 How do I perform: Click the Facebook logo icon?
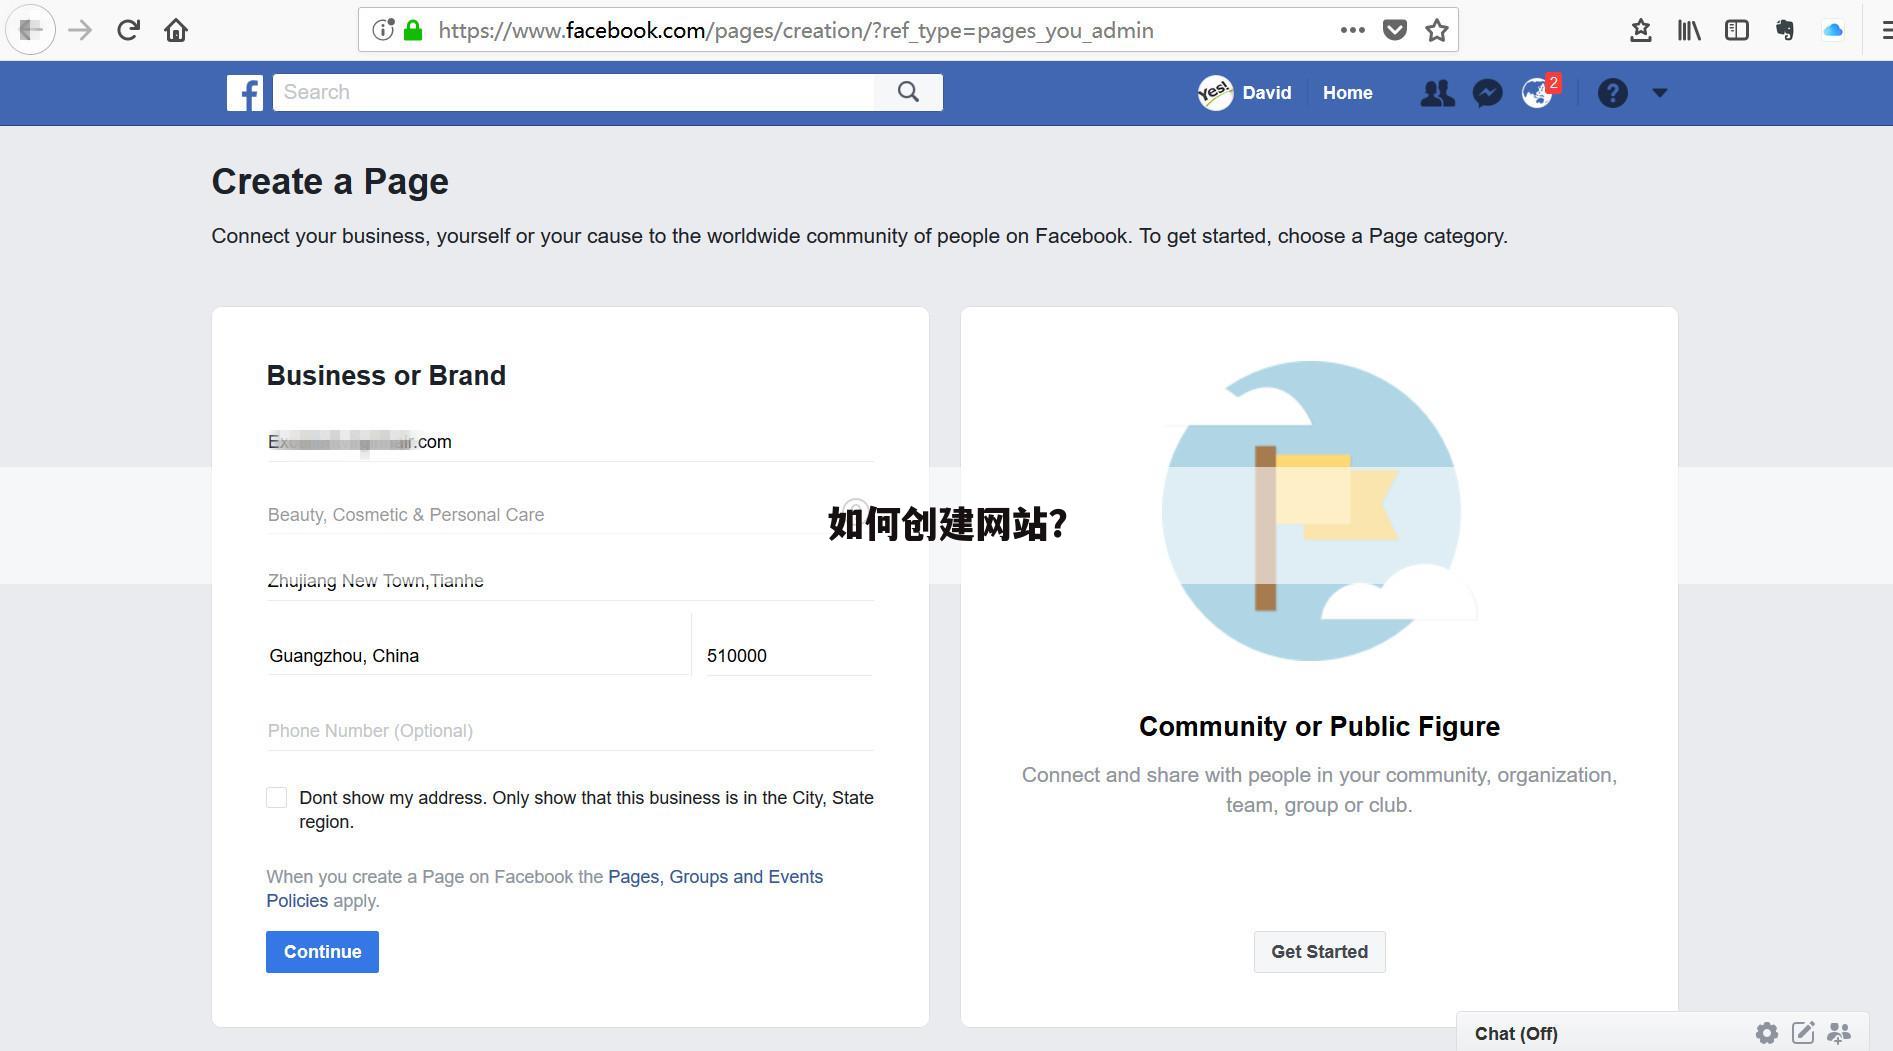(244, 93)
